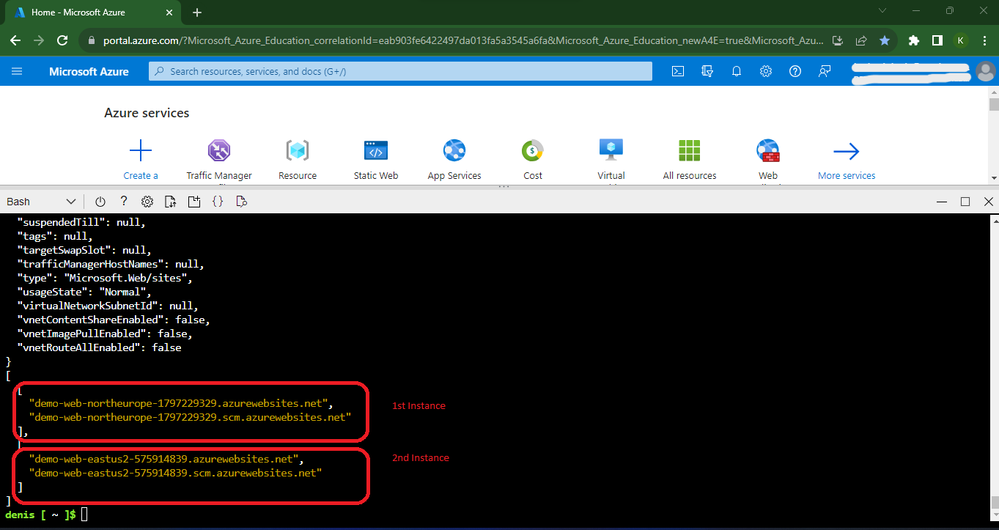Click the share this page icon in address bar
The height and width of the screenshot is (530, 999).
(861, 40)
